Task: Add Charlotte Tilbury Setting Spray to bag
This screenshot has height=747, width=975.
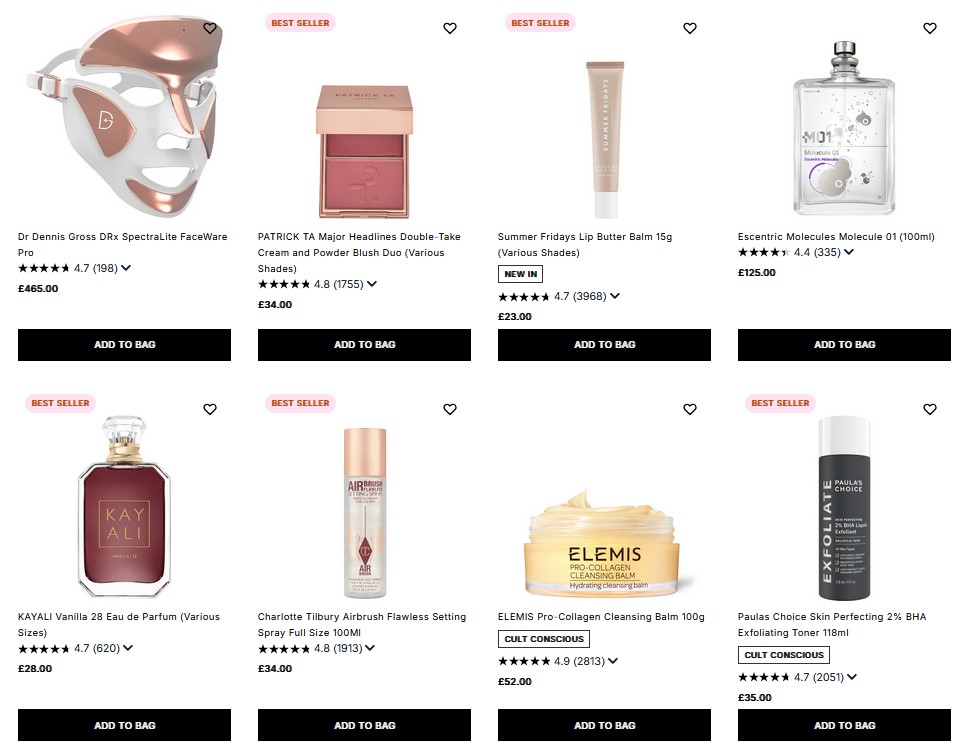Action: (x=364, y=725)
